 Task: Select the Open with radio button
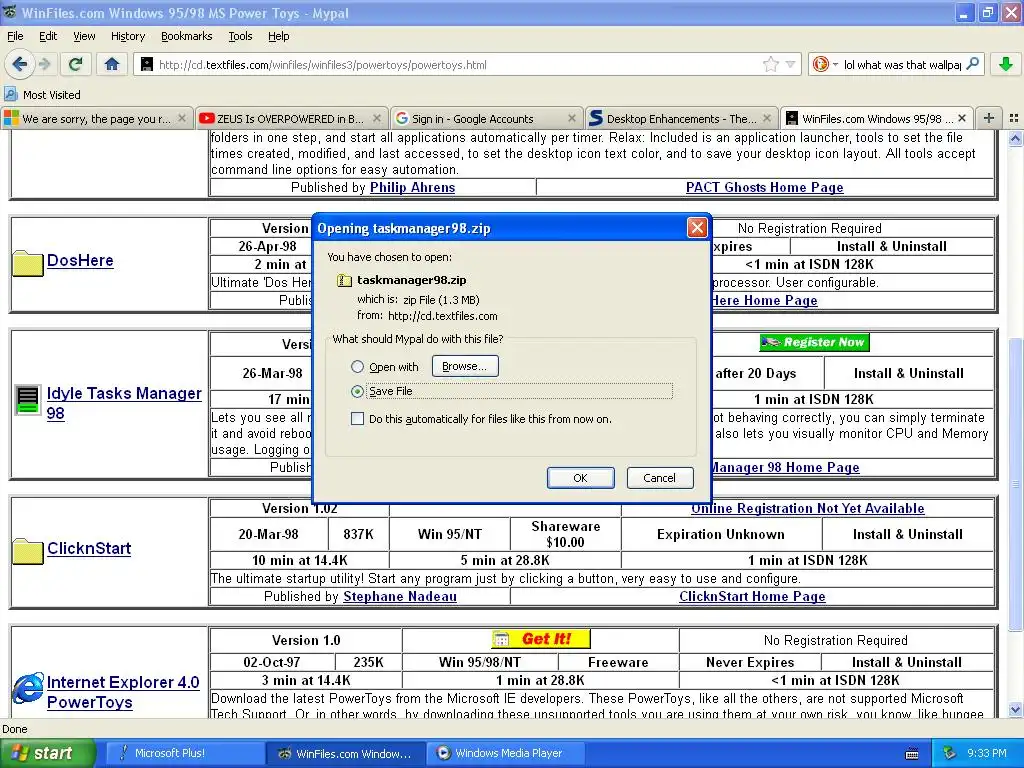(357, 366)
